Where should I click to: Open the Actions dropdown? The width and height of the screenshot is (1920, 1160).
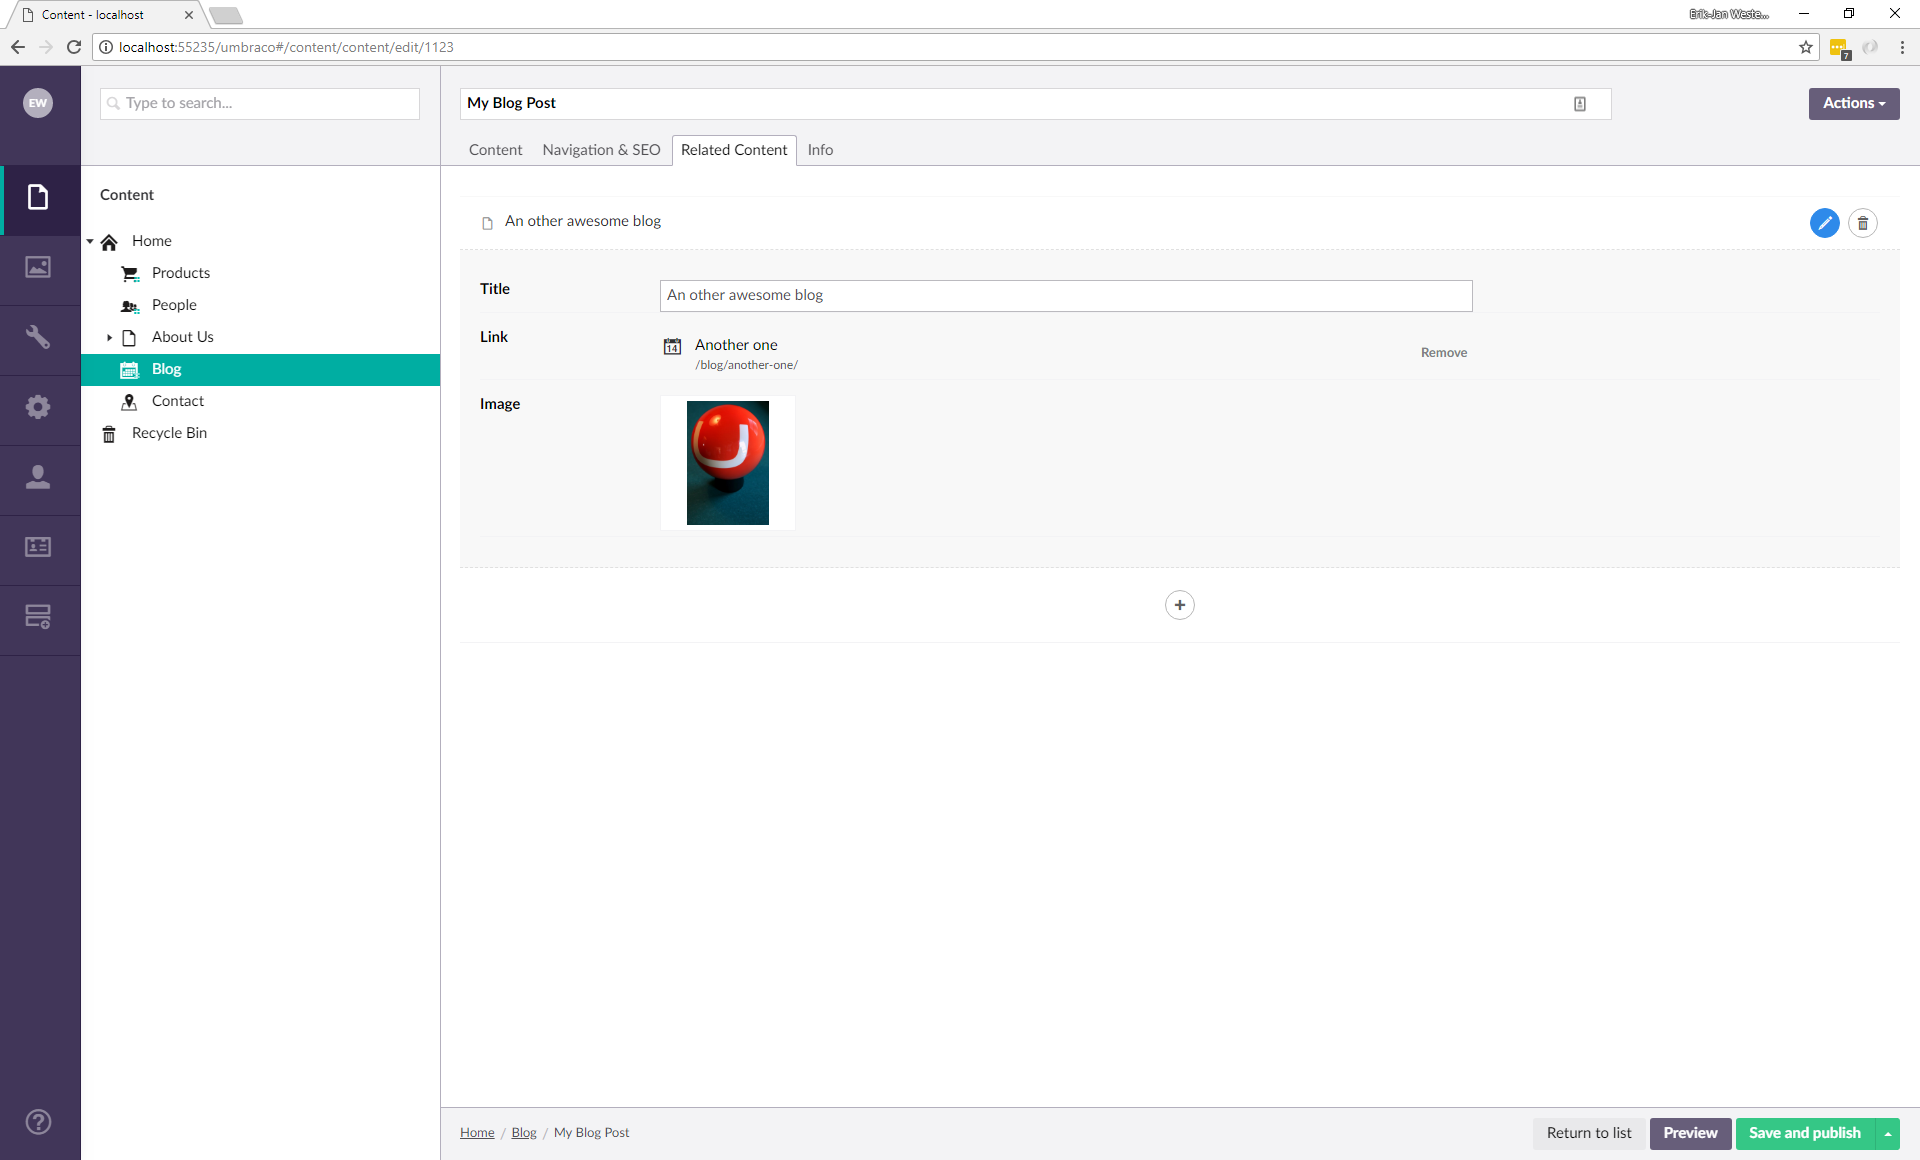1854,103
